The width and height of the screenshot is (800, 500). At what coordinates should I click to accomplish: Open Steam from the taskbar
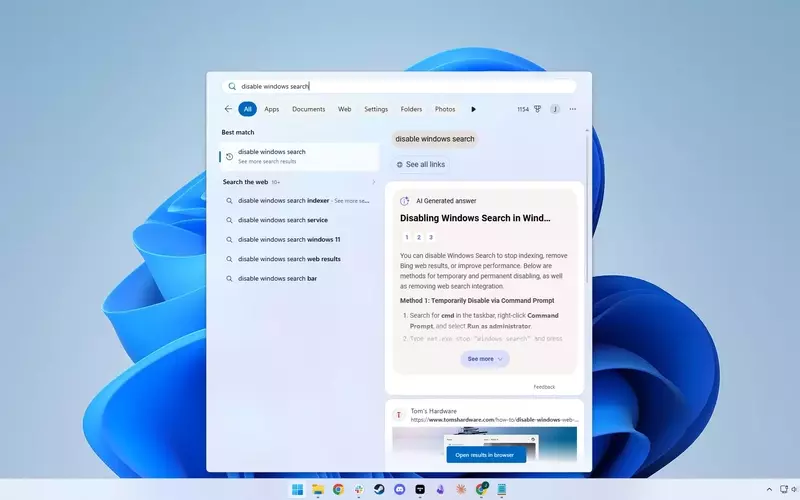pos(379,489)
